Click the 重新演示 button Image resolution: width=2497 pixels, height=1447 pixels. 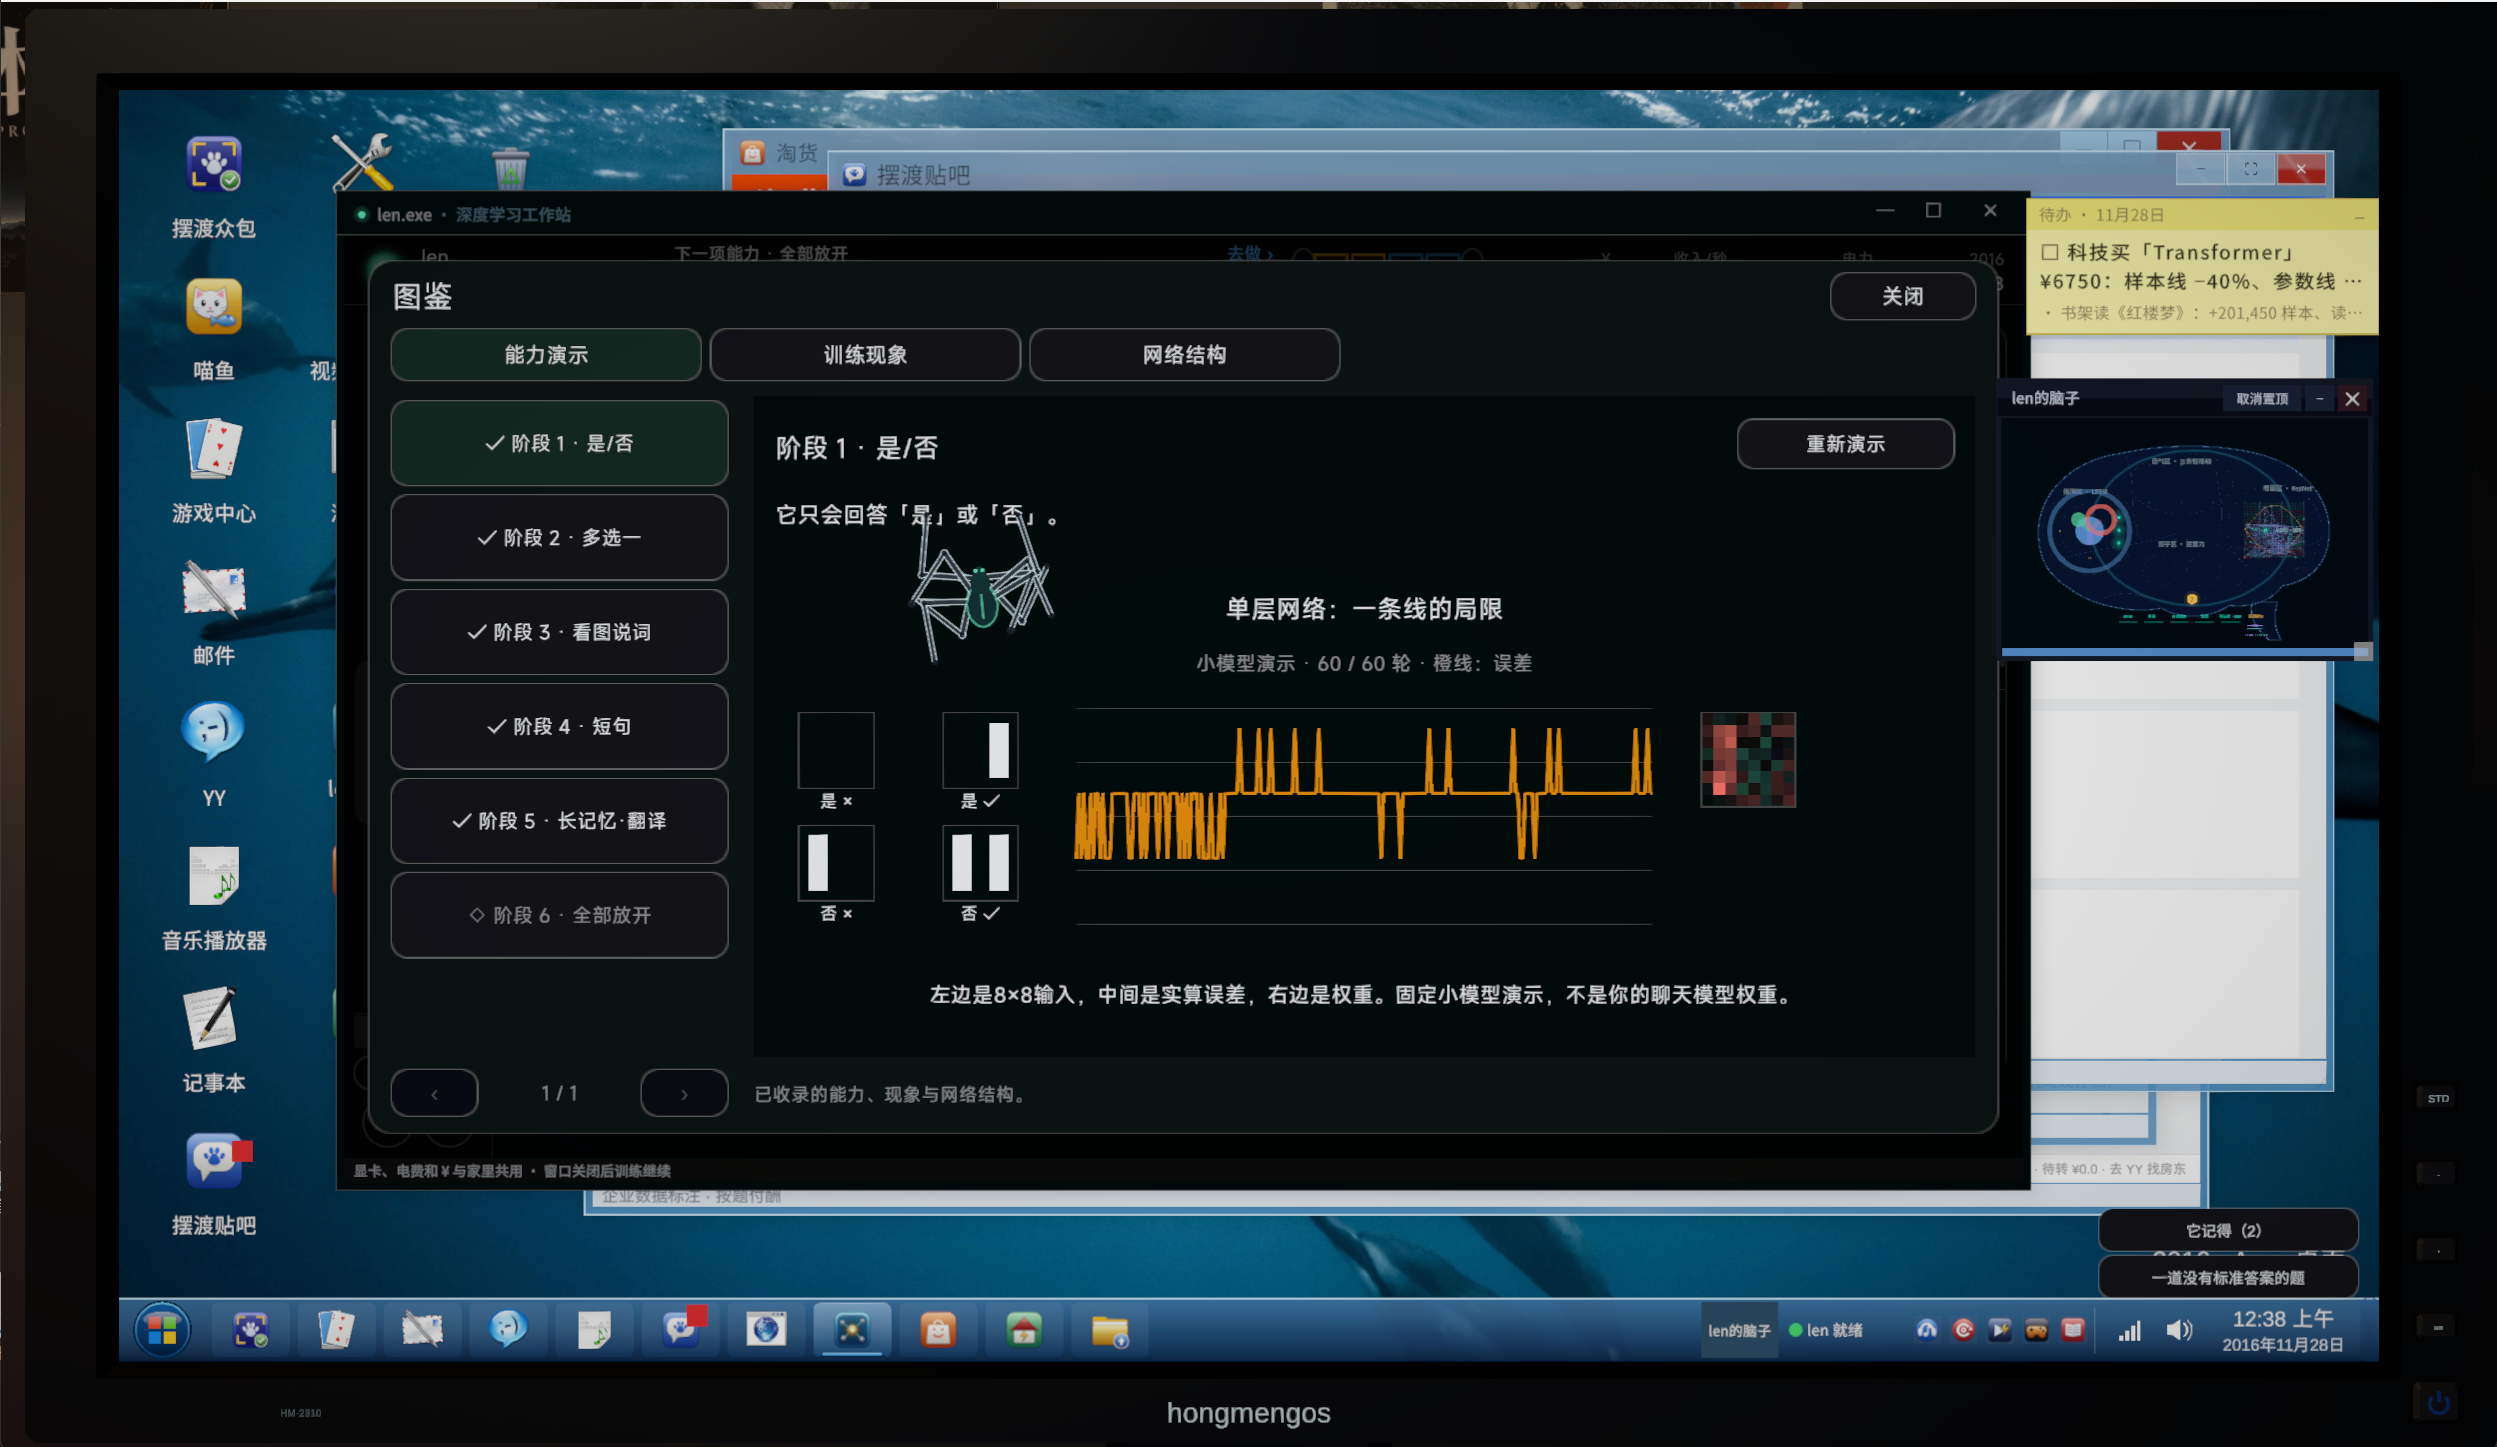click(1845, 443)
